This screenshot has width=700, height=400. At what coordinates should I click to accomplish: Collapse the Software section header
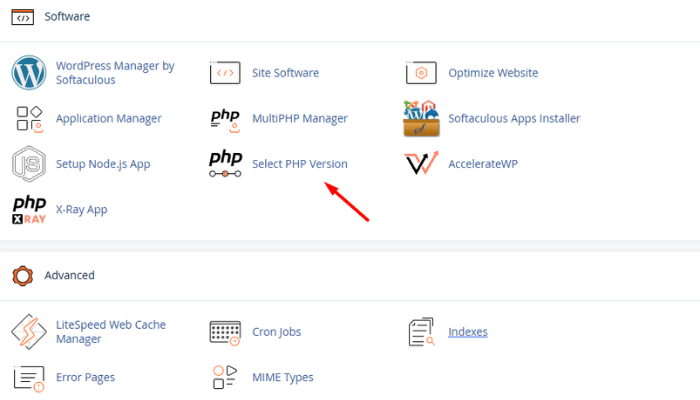point(66,17)
